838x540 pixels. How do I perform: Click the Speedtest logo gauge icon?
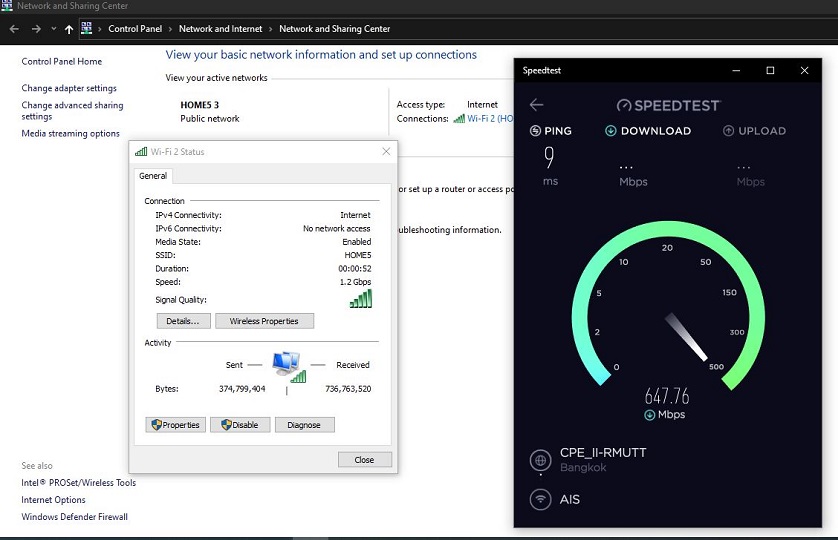(624, 105)
